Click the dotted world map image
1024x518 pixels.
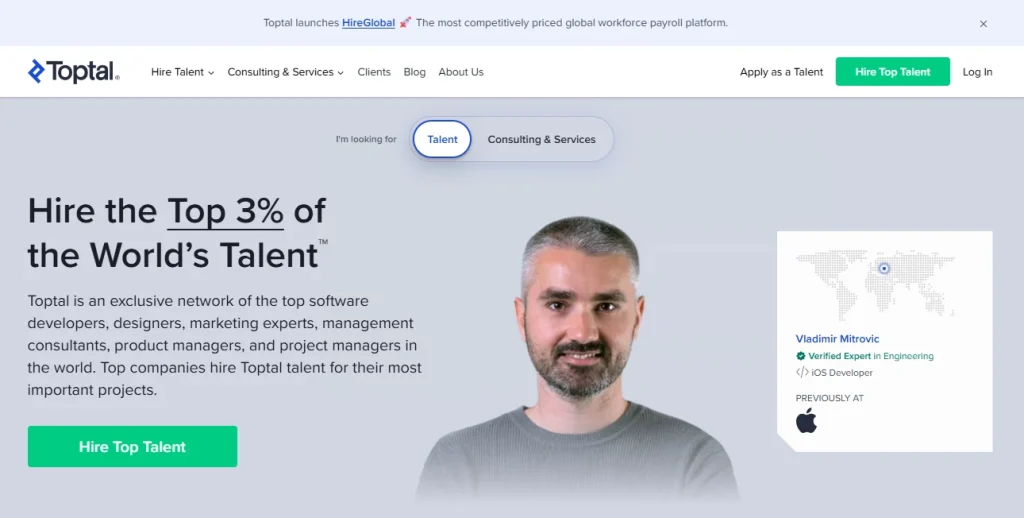coord(875,283)
